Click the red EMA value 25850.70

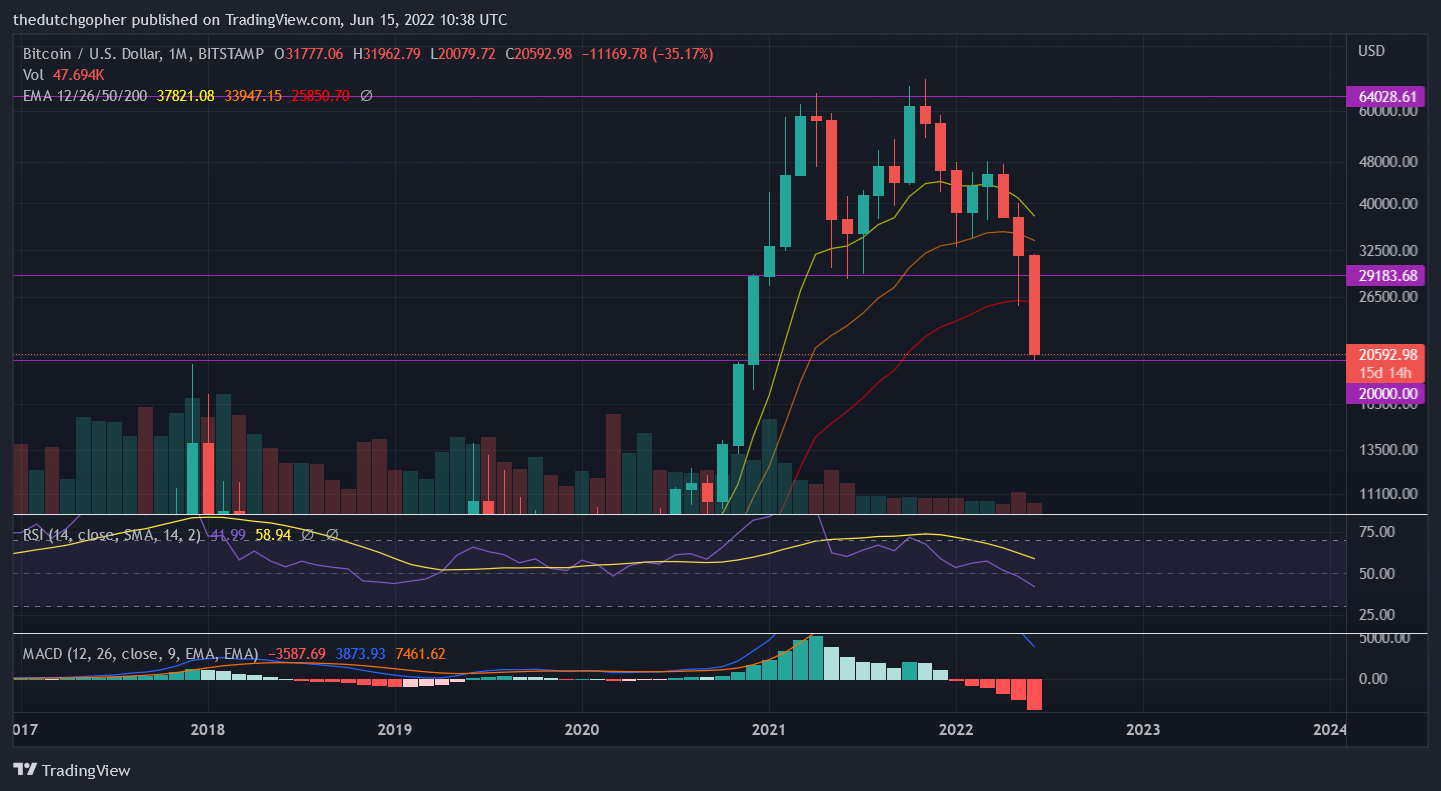320,96
